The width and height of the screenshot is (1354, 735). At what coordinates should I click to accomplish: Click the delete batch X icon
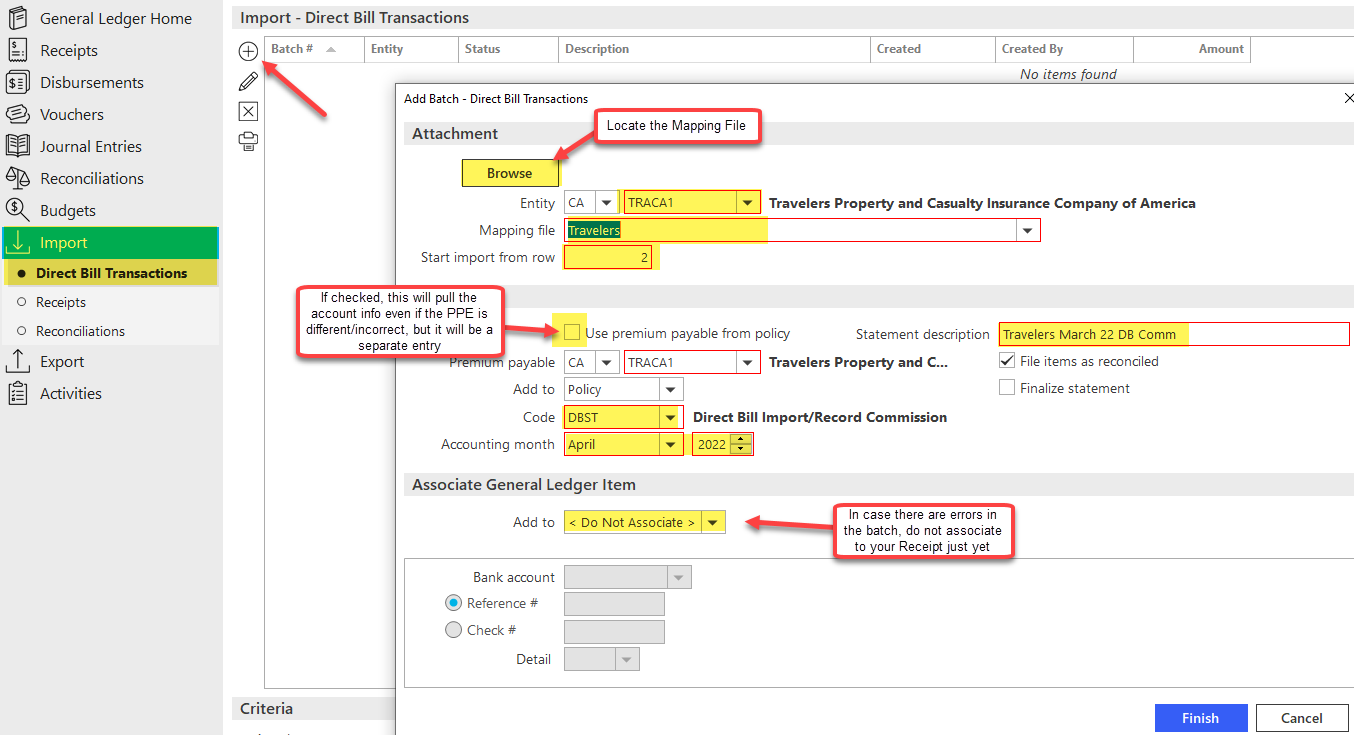point(248,111)
